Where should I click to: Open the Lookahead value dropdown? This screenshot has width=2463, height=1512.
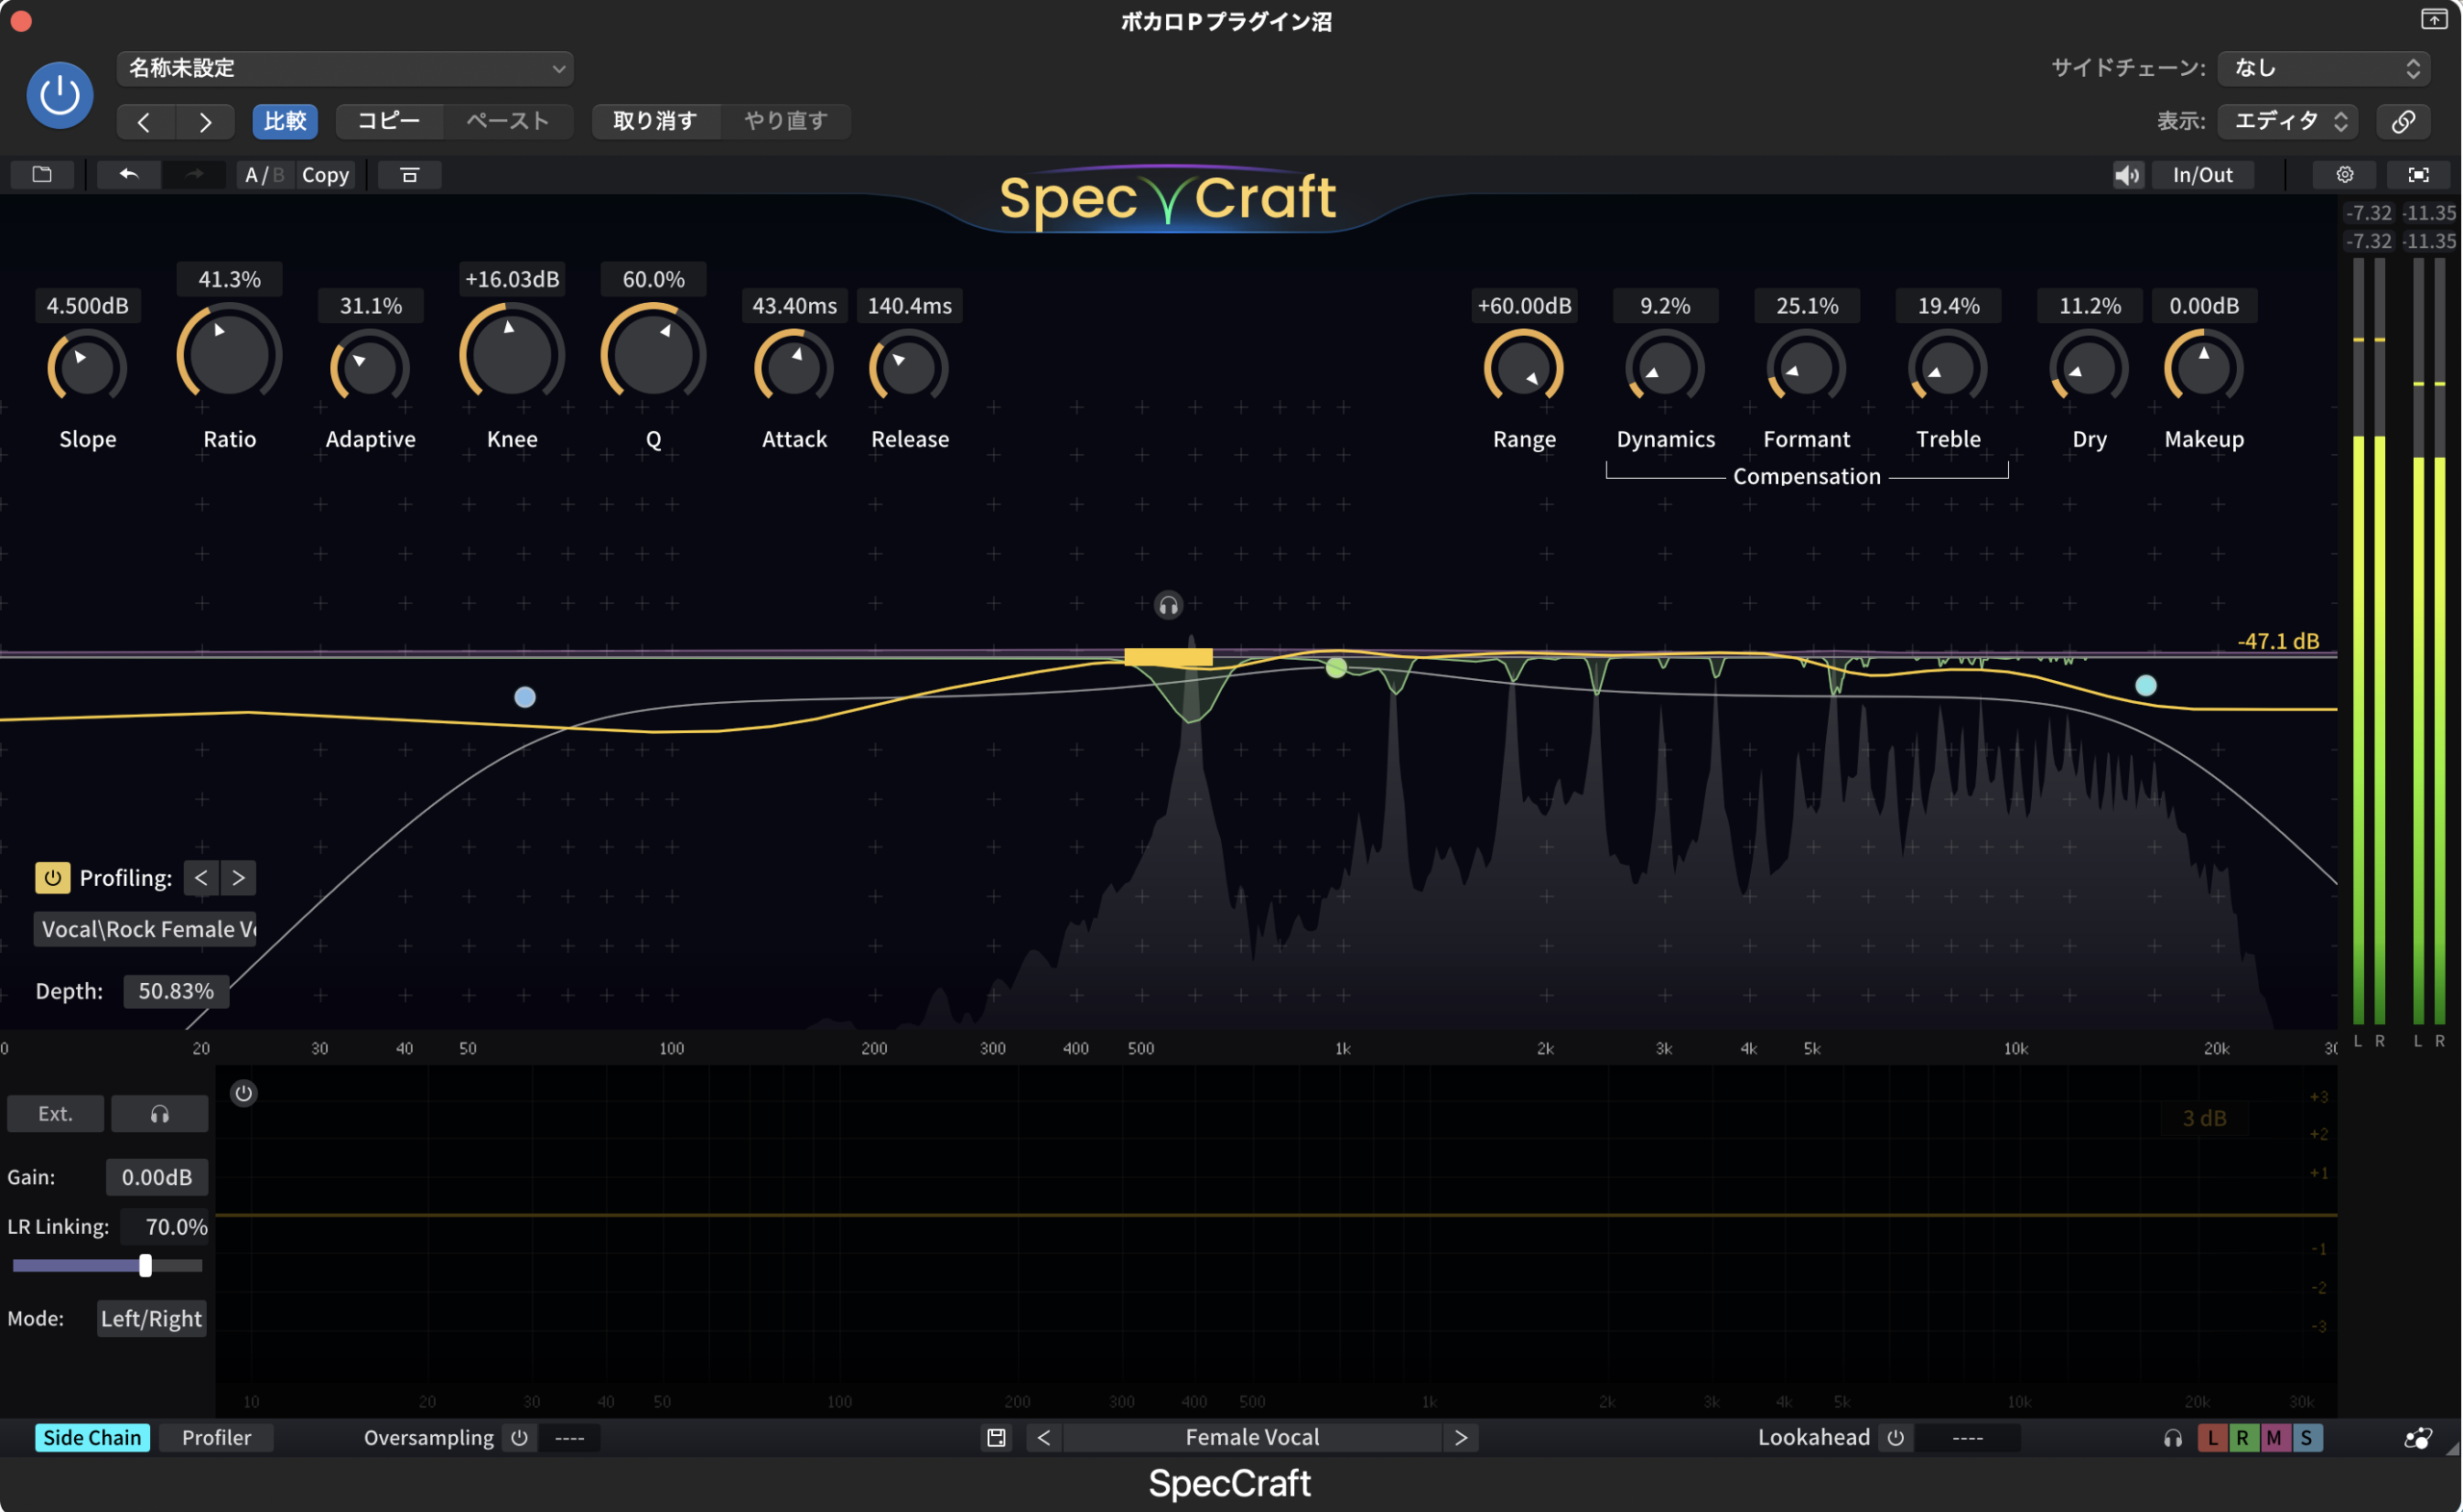tap(1967, 1438)
